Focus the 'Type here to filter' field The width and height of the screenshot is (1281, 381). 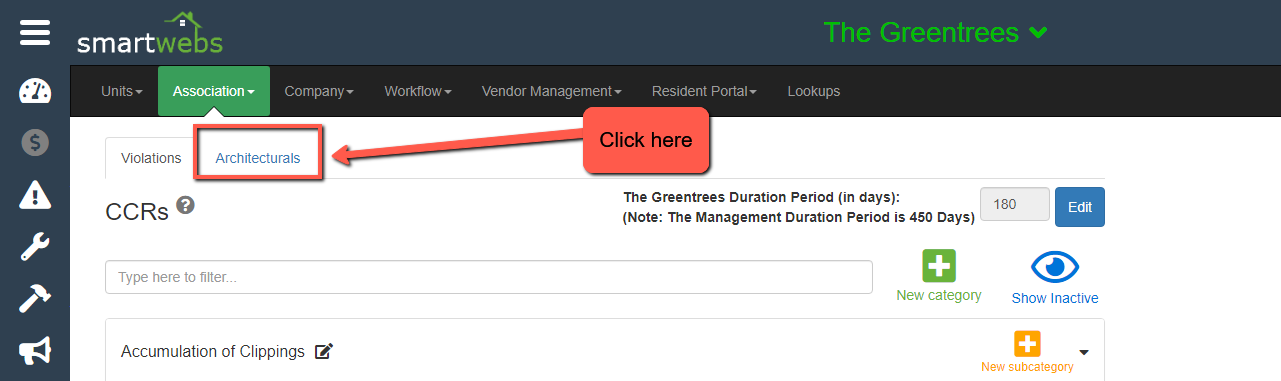click(489, 277)
